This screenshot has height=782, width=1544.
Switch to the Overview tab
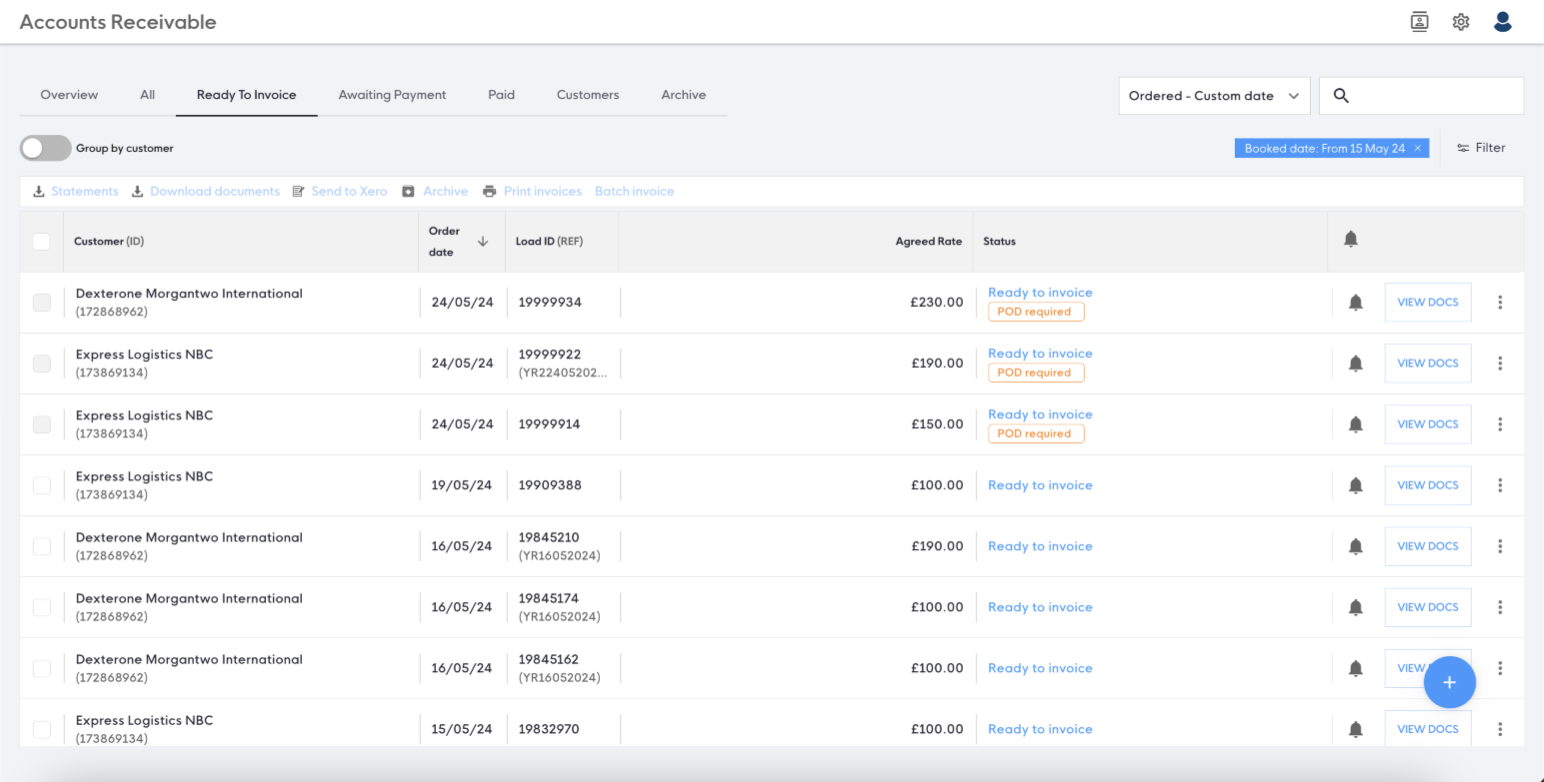pos(69,95)
